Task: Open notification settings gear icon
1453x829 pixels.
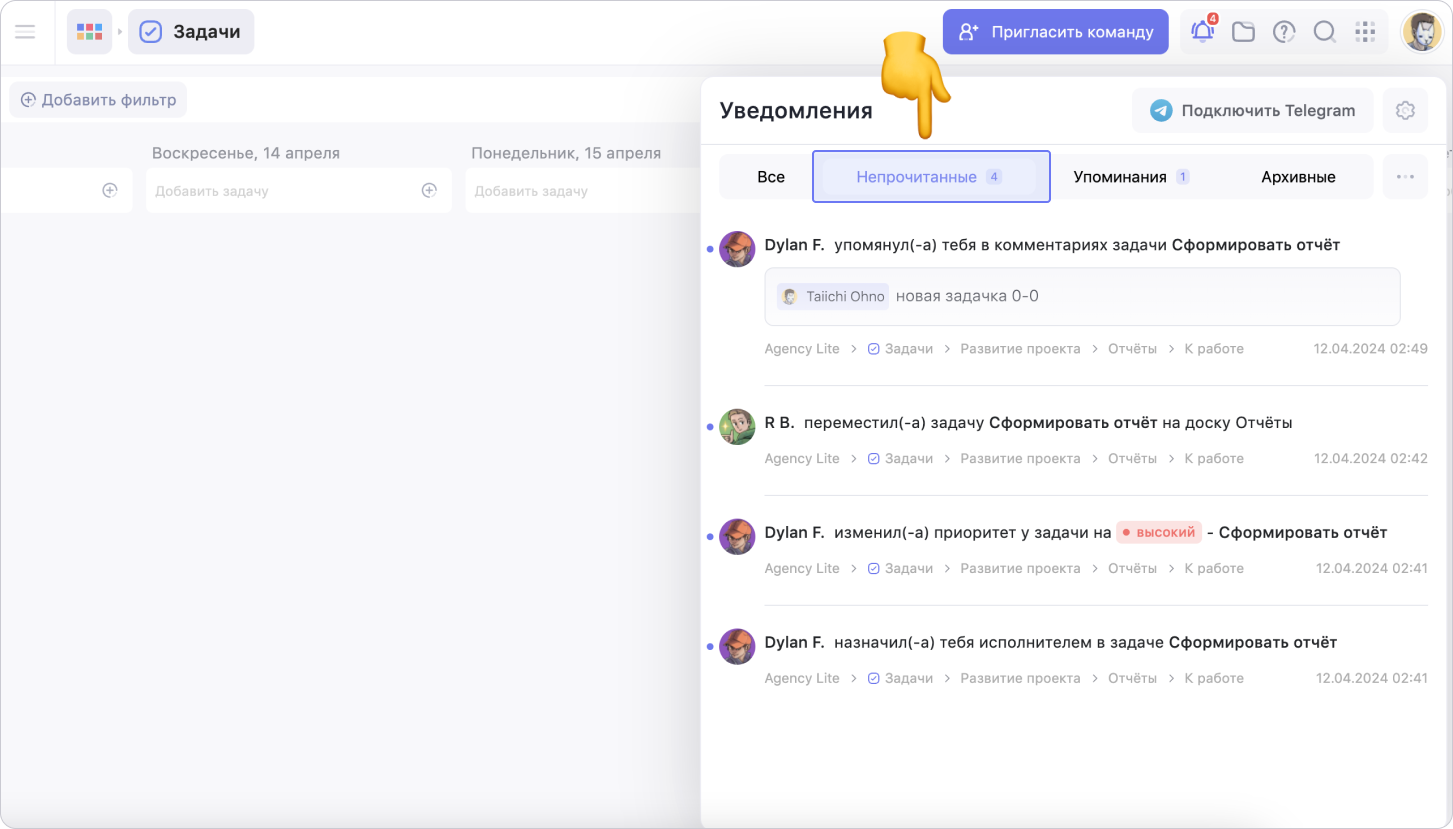Action: (1405, 111)
